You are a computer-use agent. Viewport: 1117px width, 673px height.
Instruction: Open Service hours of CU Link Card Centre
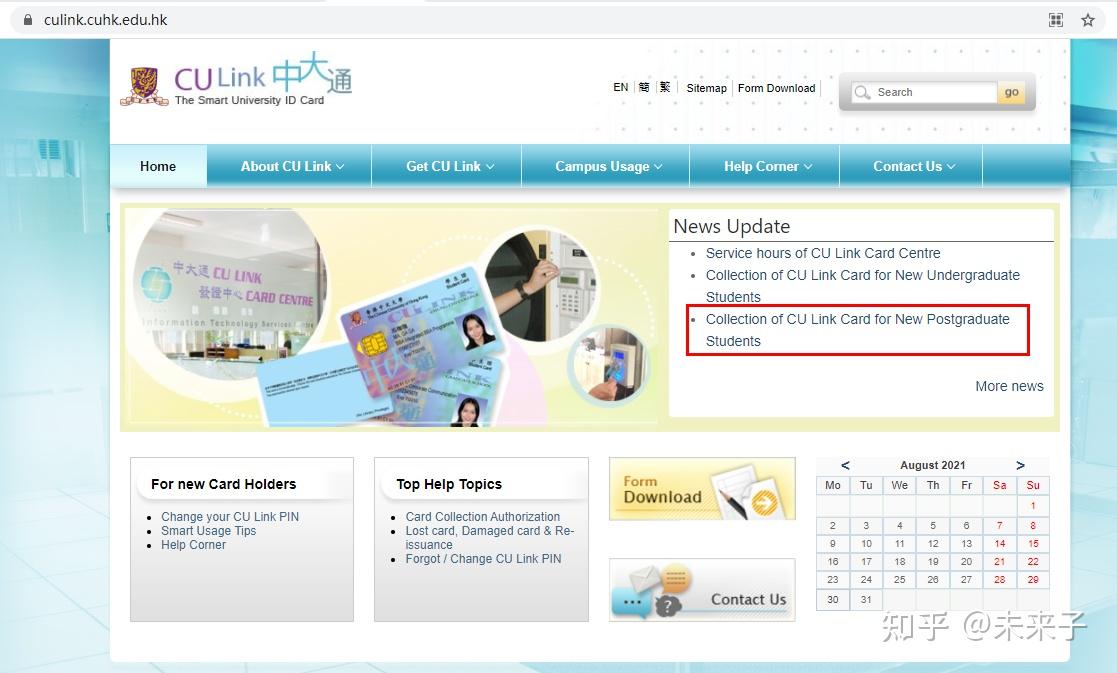pyautogui.click(x=823, y=253)
